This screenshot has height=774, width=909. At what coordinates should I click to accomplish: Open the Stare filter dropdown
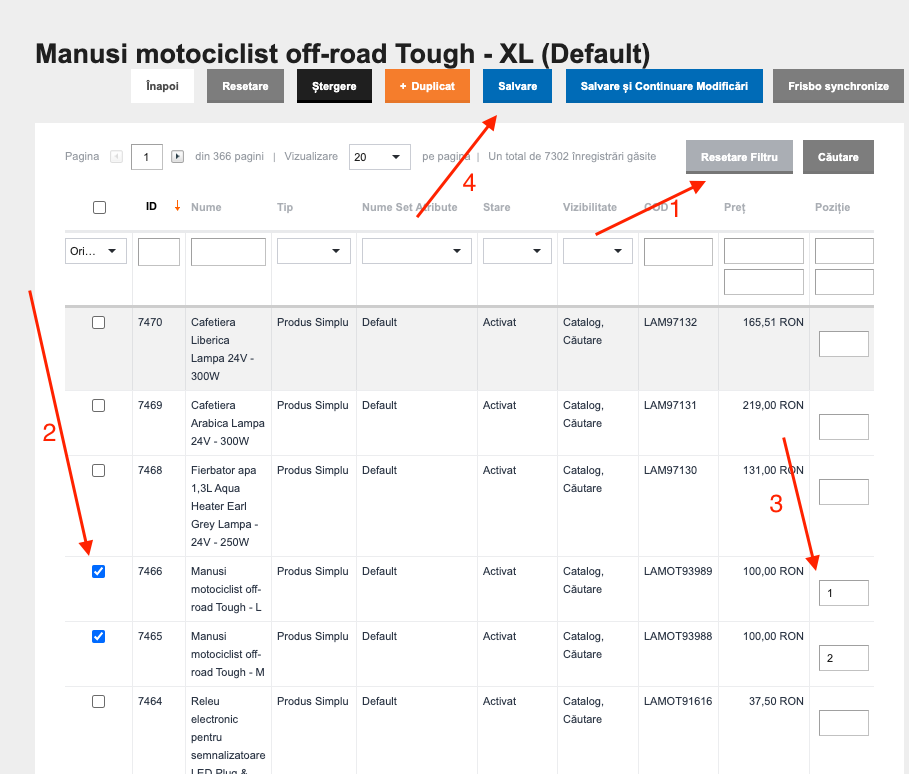(x=517, y=251)
